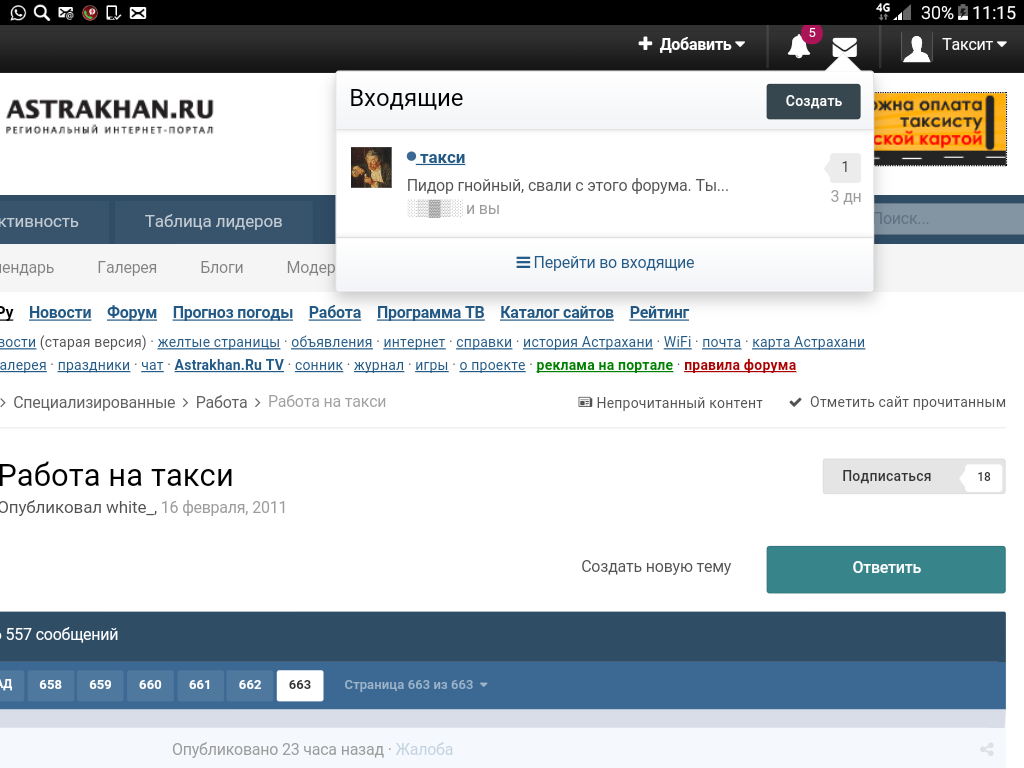The image size is (1024, 768).
Task: Click the праздники link
Action: (x=93, y=365)
